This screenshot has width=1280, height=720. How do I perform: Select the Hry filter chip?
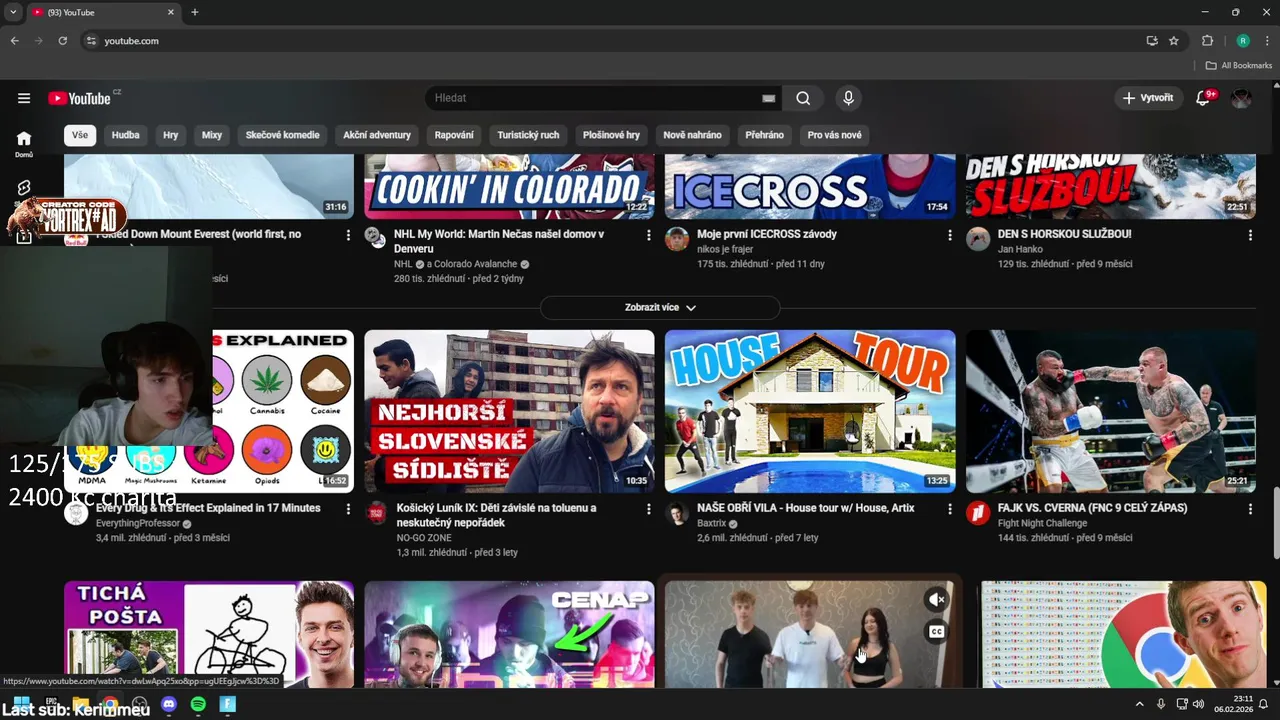click(171, 135)
